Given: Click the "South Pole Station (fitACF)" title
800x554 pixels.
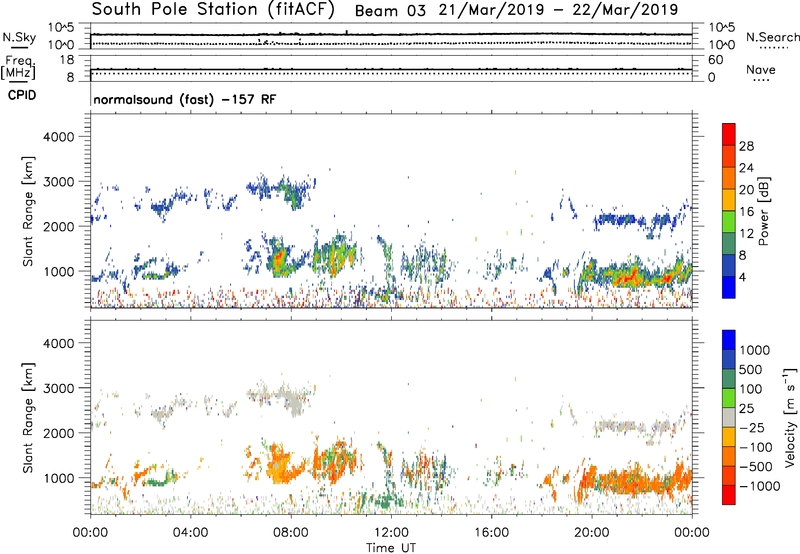Looking at the screenshot, I should pyautogui.click(x=213, y=10).
